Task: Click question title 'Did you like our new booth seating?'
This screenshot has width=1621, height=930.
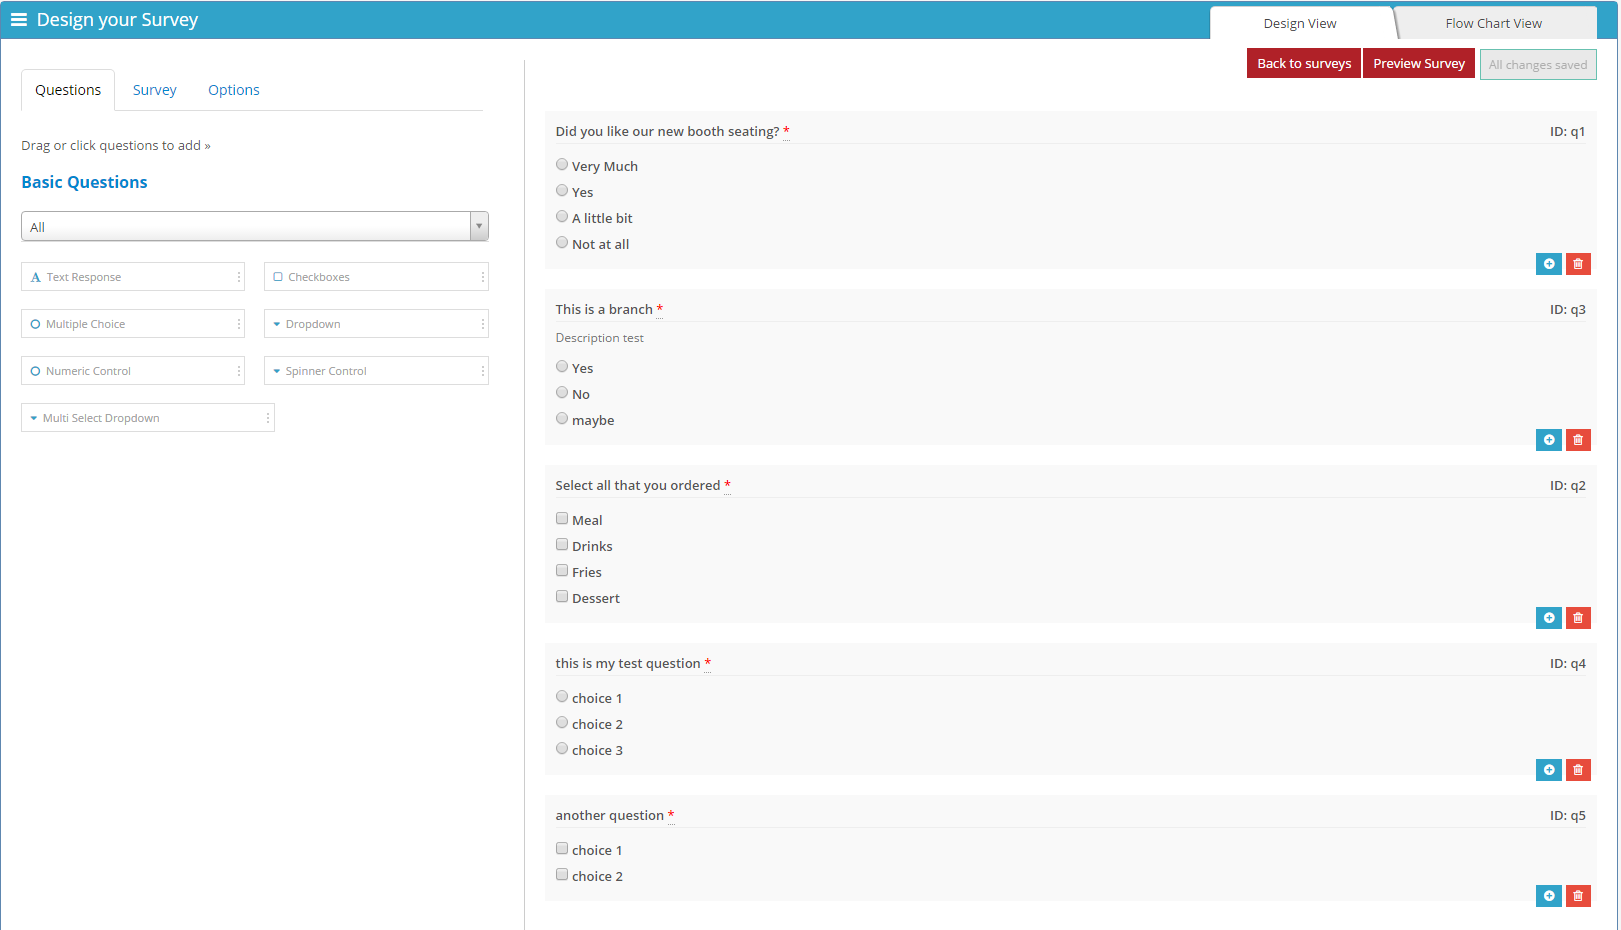Action: coord(667,131)
